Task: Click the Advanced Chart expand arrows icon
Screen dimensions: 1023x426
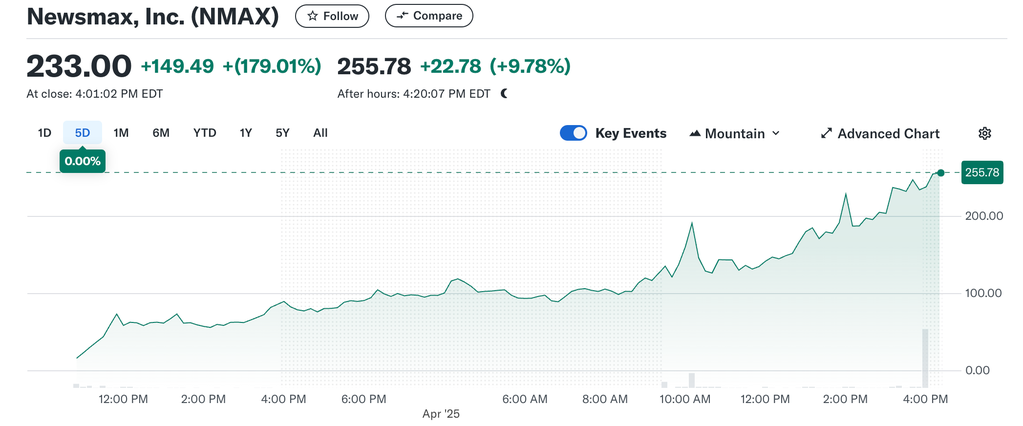Action: point(827,134)
